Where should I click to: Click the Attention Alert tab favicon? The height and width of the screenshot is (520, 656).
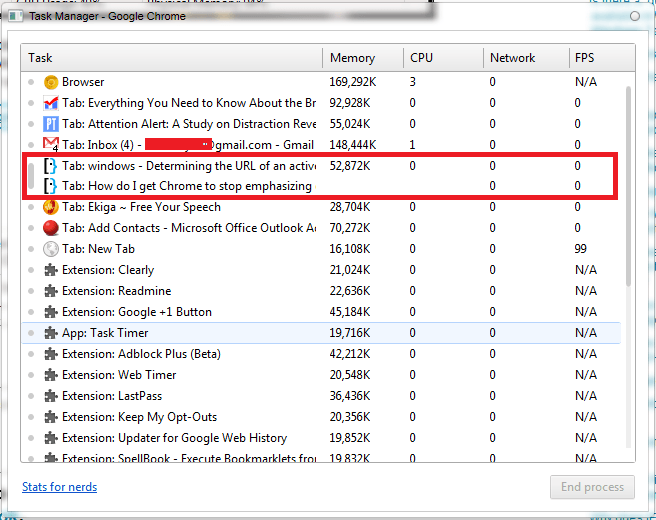51,124
